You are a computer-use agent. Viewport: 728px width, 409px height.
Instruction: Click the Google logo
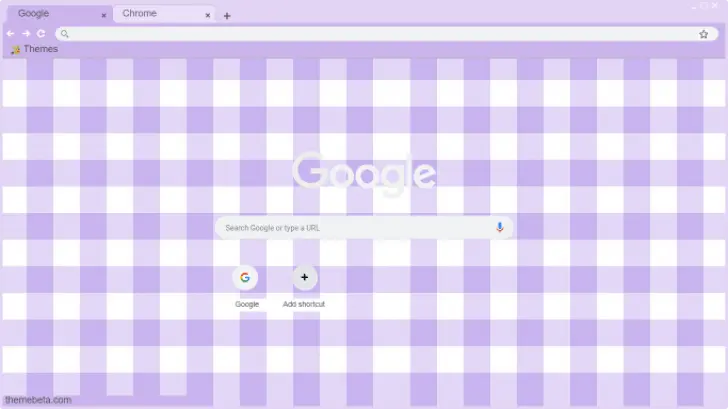(x=364, y=173)
